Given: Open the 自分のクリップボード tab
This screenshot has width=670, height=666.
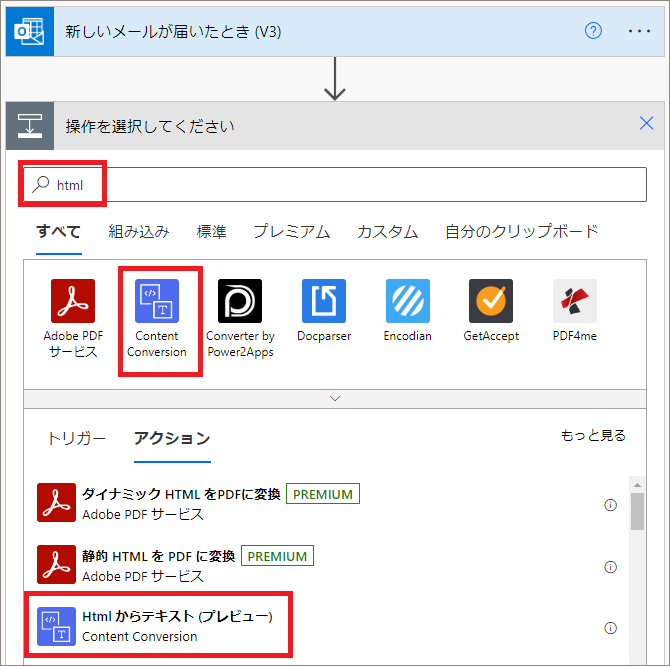Looking at the screenshot, I should [521, 232].
